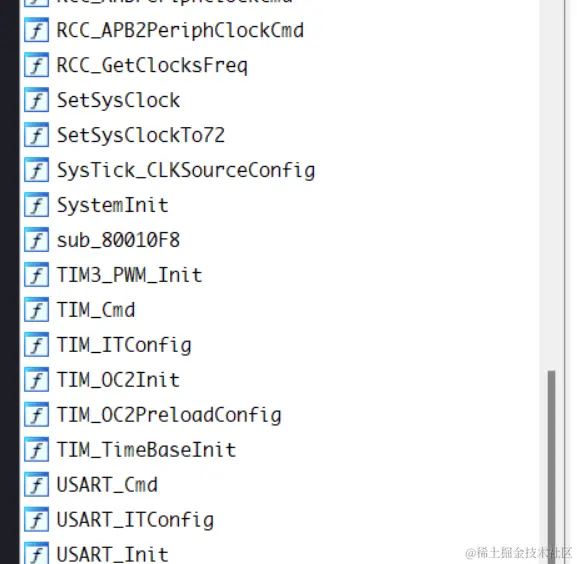577x564 pixels.
Task: Select the RCC_APB2PeriphClockCmd entry
Action: click(x=180, y=30)
